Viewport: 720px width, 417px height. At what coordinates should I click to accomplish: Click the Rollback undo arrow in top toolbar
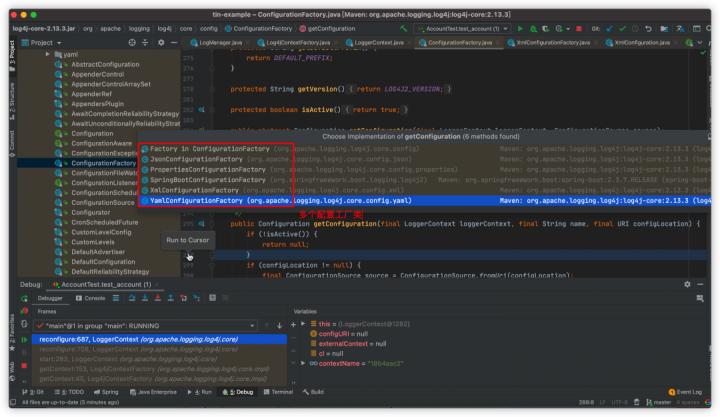(648, 28)
